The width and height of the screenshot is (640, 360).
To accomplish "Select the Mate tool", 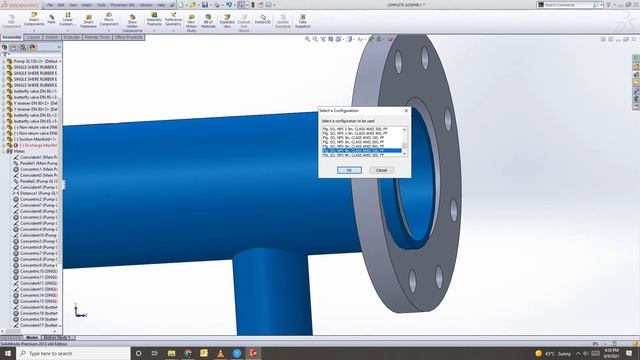I will 51,19.
